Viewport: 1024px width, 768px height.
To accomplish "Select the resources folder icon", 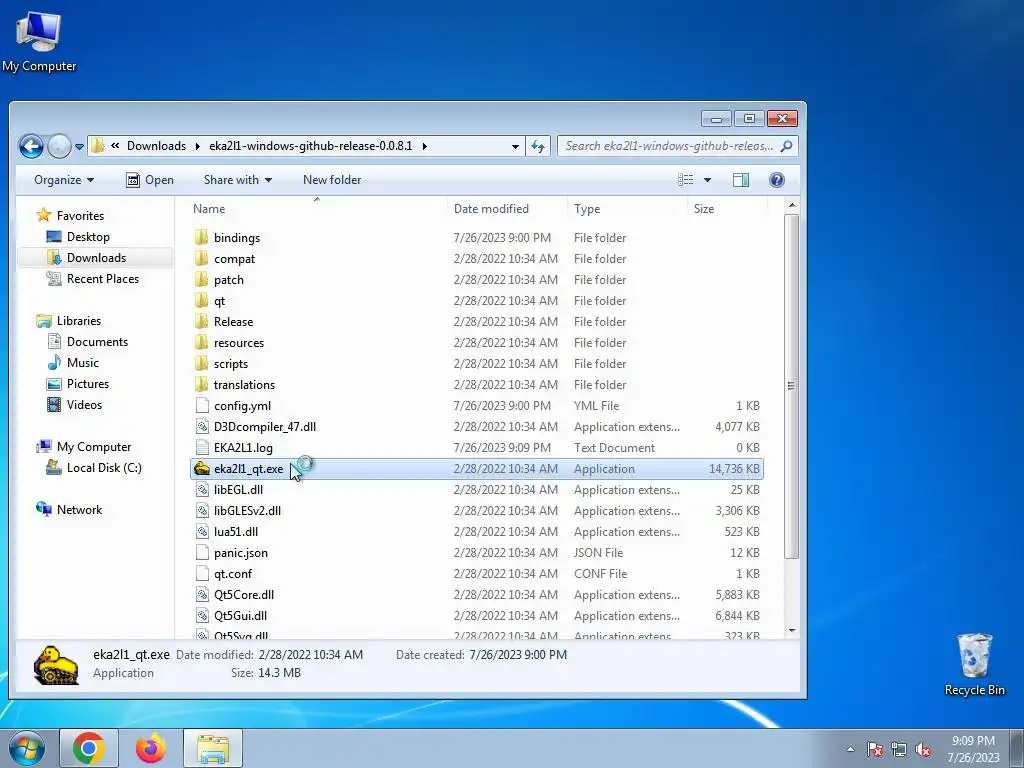I will point(202,342).
